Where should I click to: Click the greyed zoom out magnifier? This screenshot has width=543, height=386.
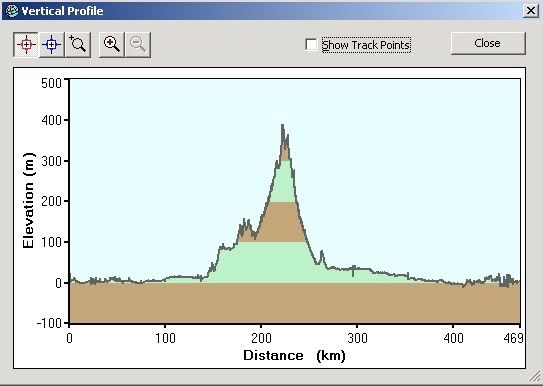pos(138,45)
